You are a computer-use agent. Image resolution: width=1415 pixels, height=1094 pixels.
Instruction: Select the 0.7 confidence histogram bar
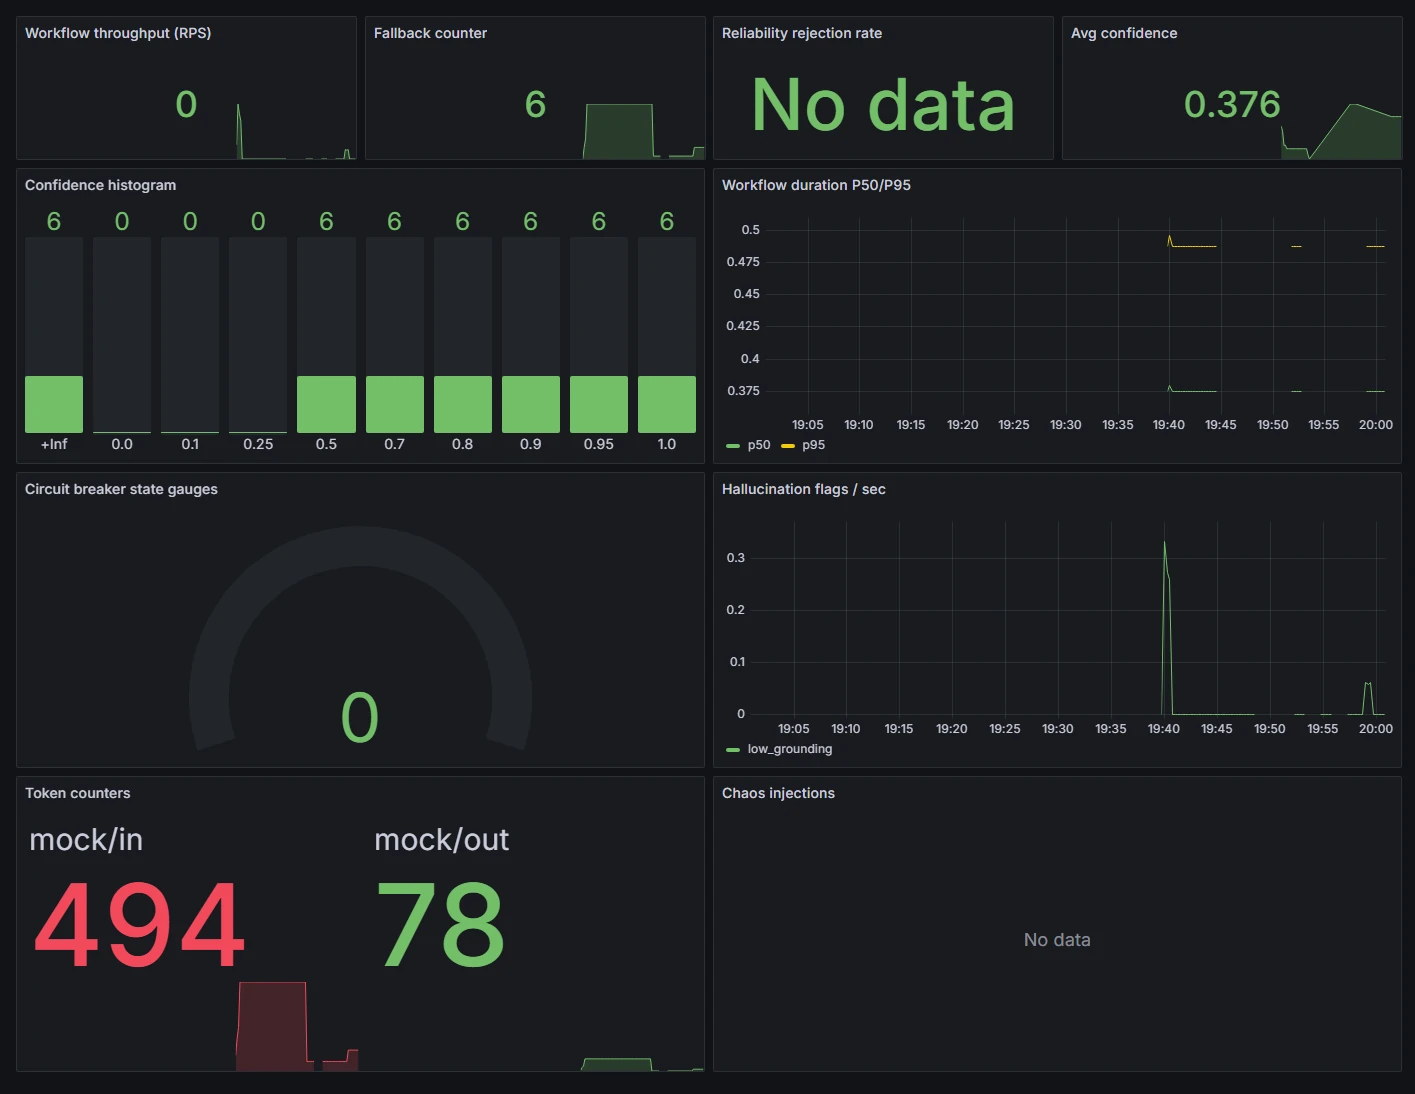(394, 404)
